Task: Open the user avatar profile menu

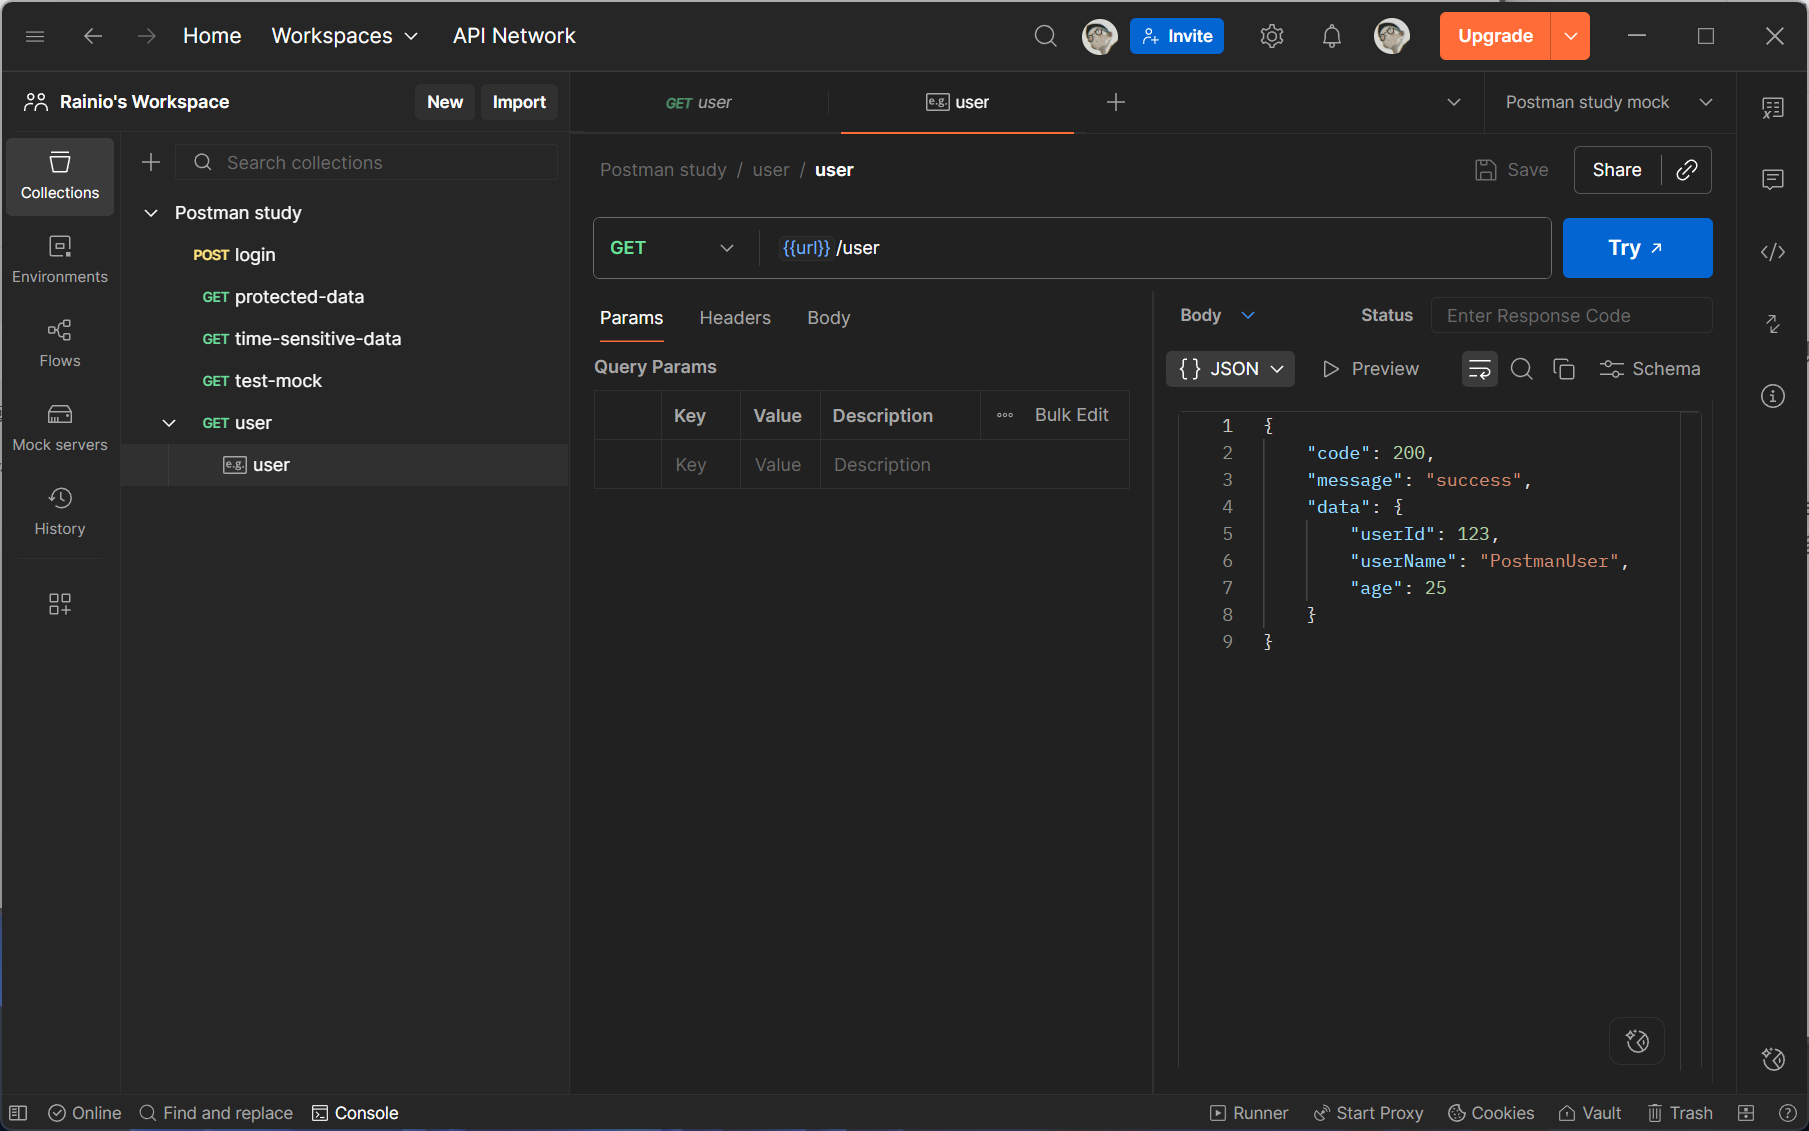Action: (1391, 36)
